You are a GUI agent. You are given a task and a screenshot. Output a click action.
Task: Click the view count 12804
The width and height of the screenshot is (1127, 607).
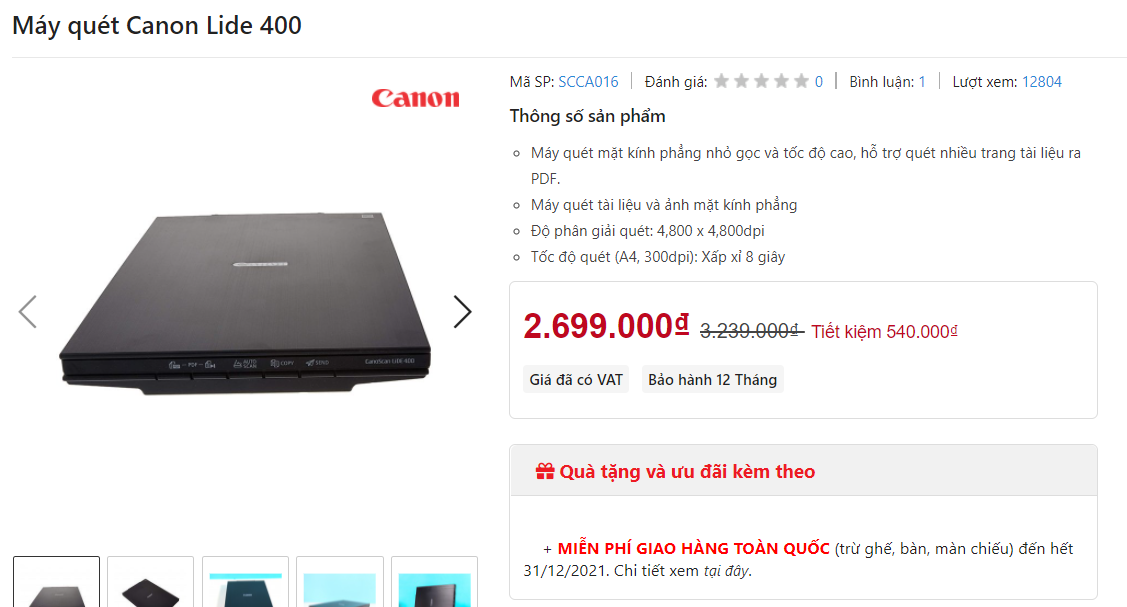point(1041,82)
